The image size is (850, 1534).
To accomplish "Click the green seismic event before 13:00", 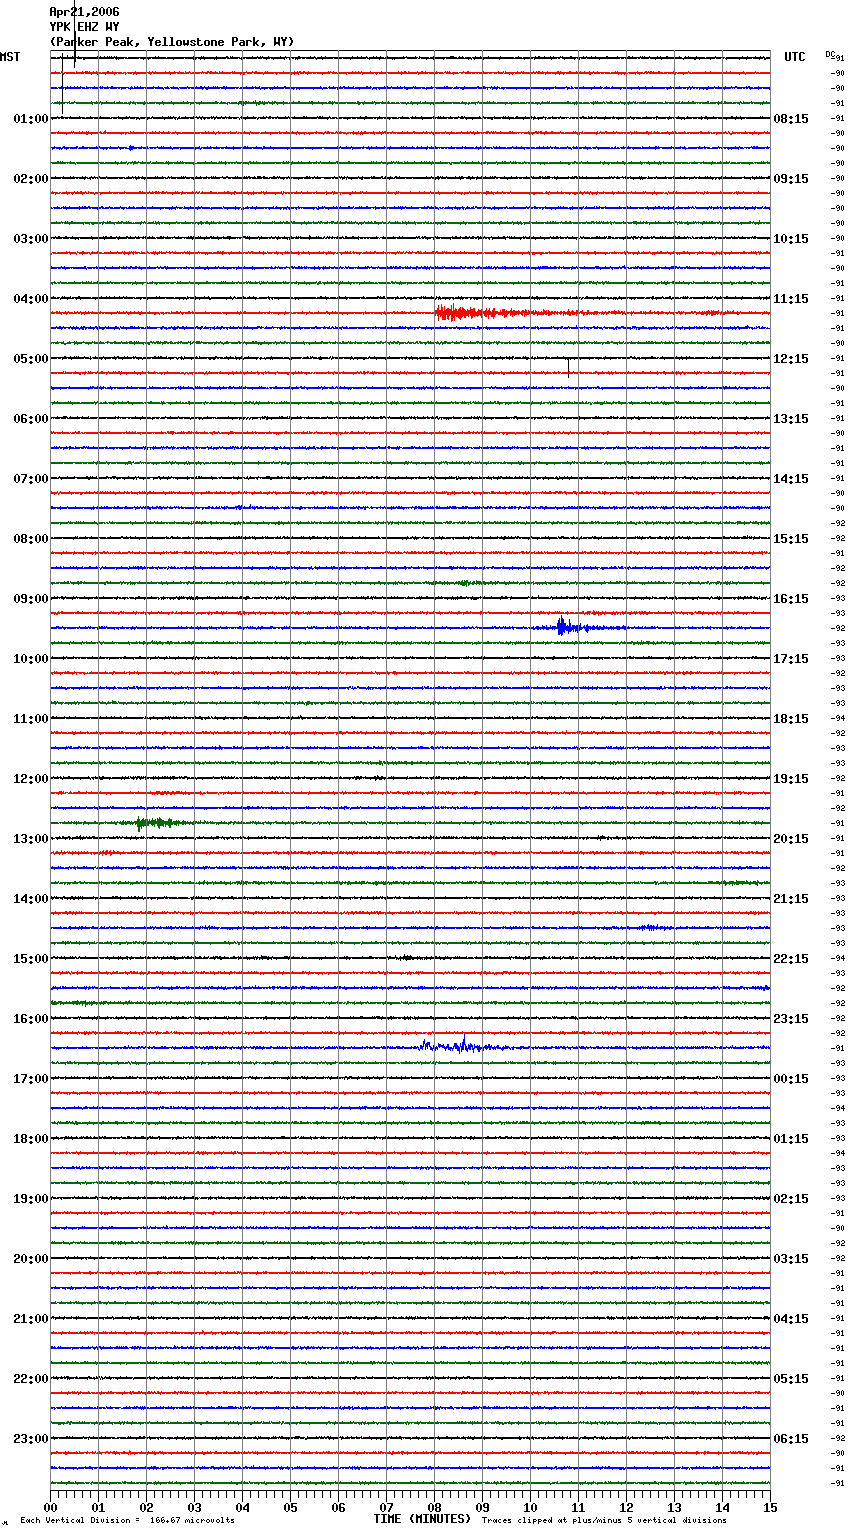I will pos(158,823).
